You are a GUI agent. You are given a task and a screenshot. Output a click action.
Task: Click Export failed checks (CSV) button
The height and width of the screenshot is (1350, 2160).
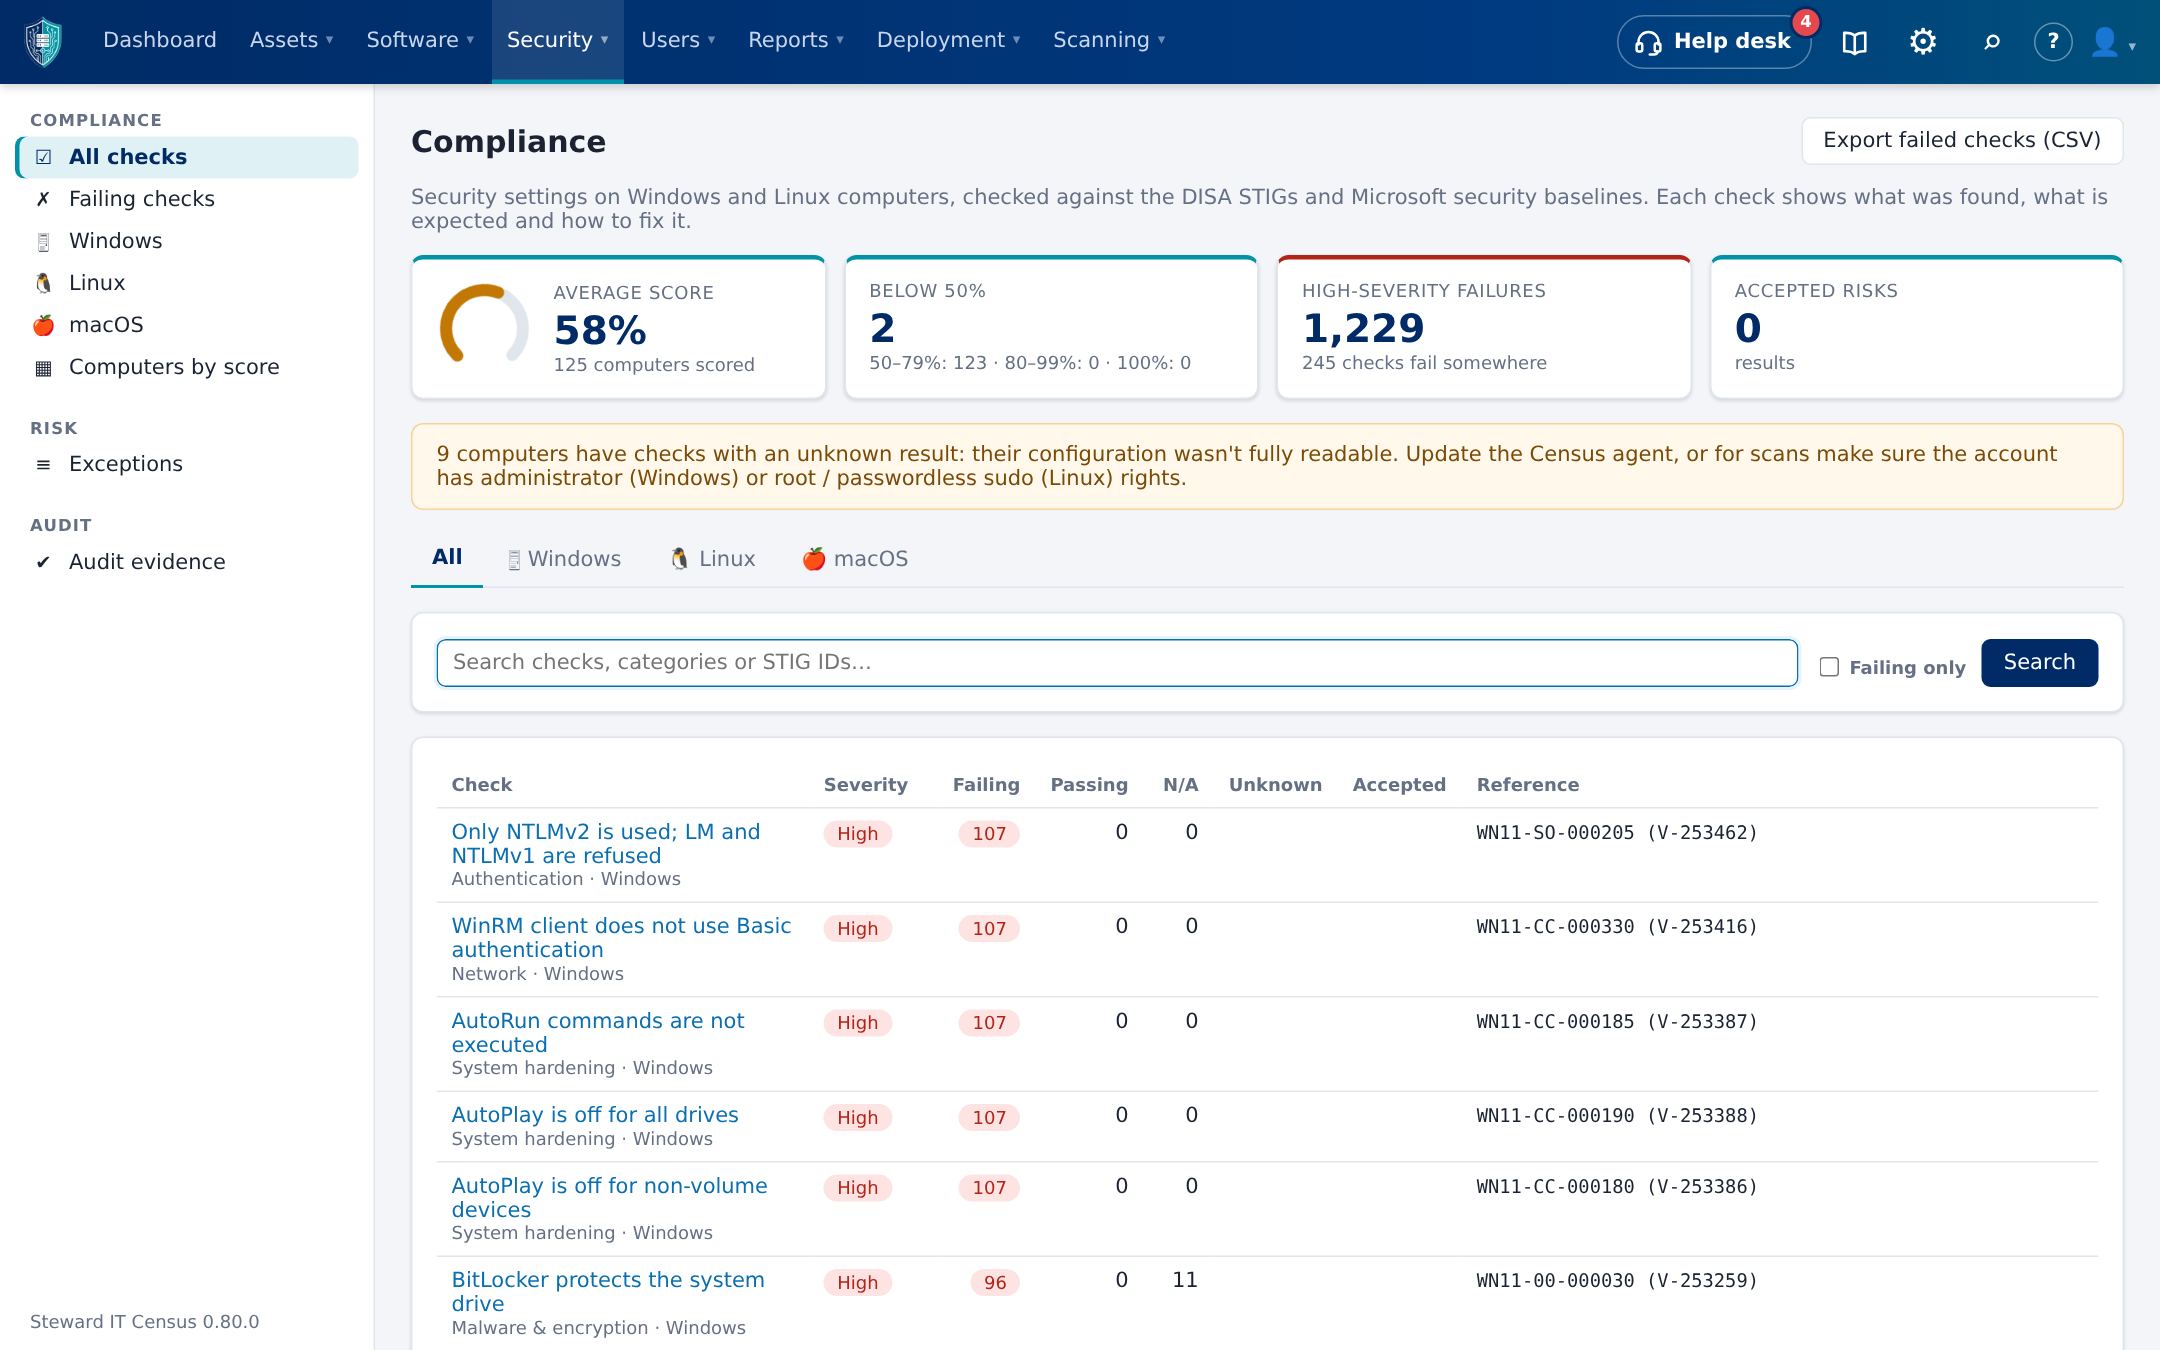(x=1962, y=140)
